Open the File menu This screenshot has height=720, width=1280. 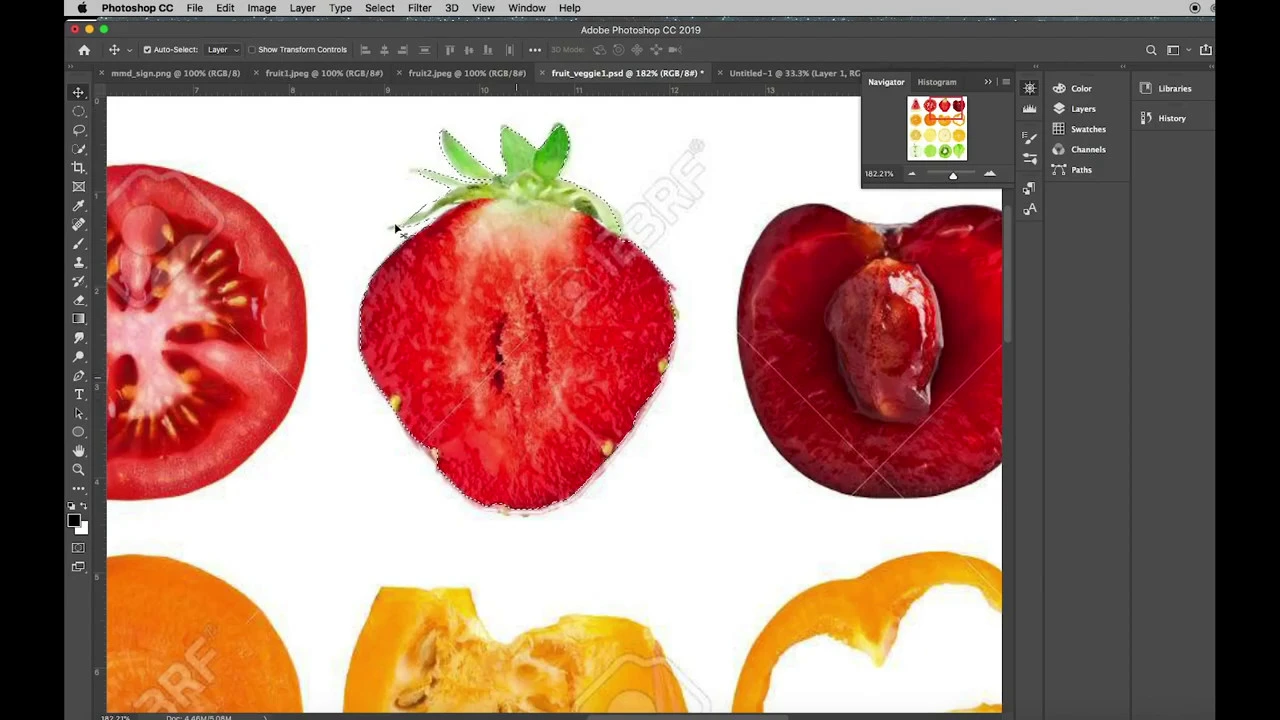click(195, 8)
